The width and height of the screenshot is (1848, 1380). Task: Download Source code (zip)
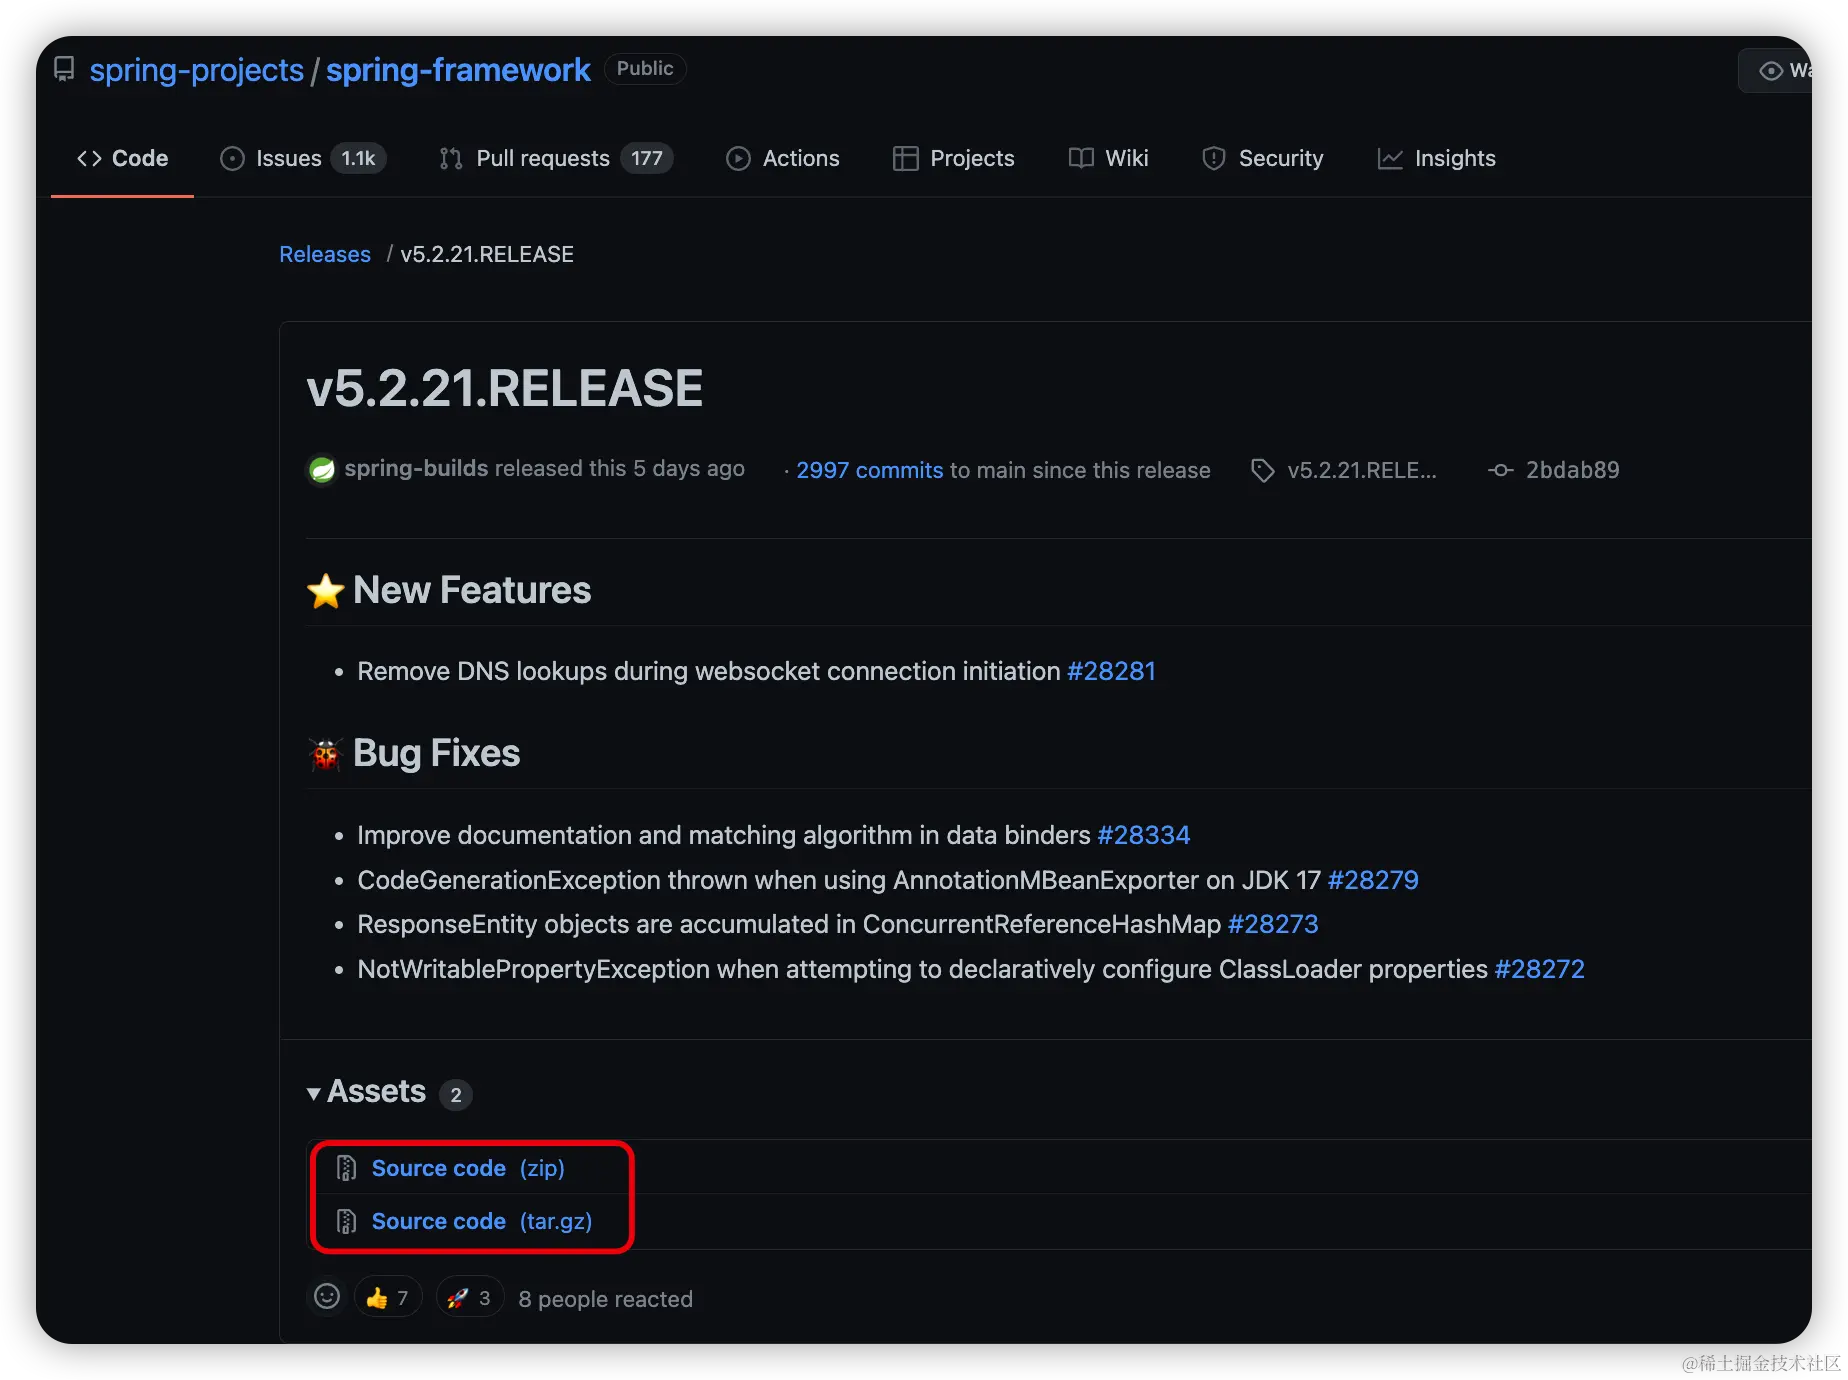(x=468, y=1168)
